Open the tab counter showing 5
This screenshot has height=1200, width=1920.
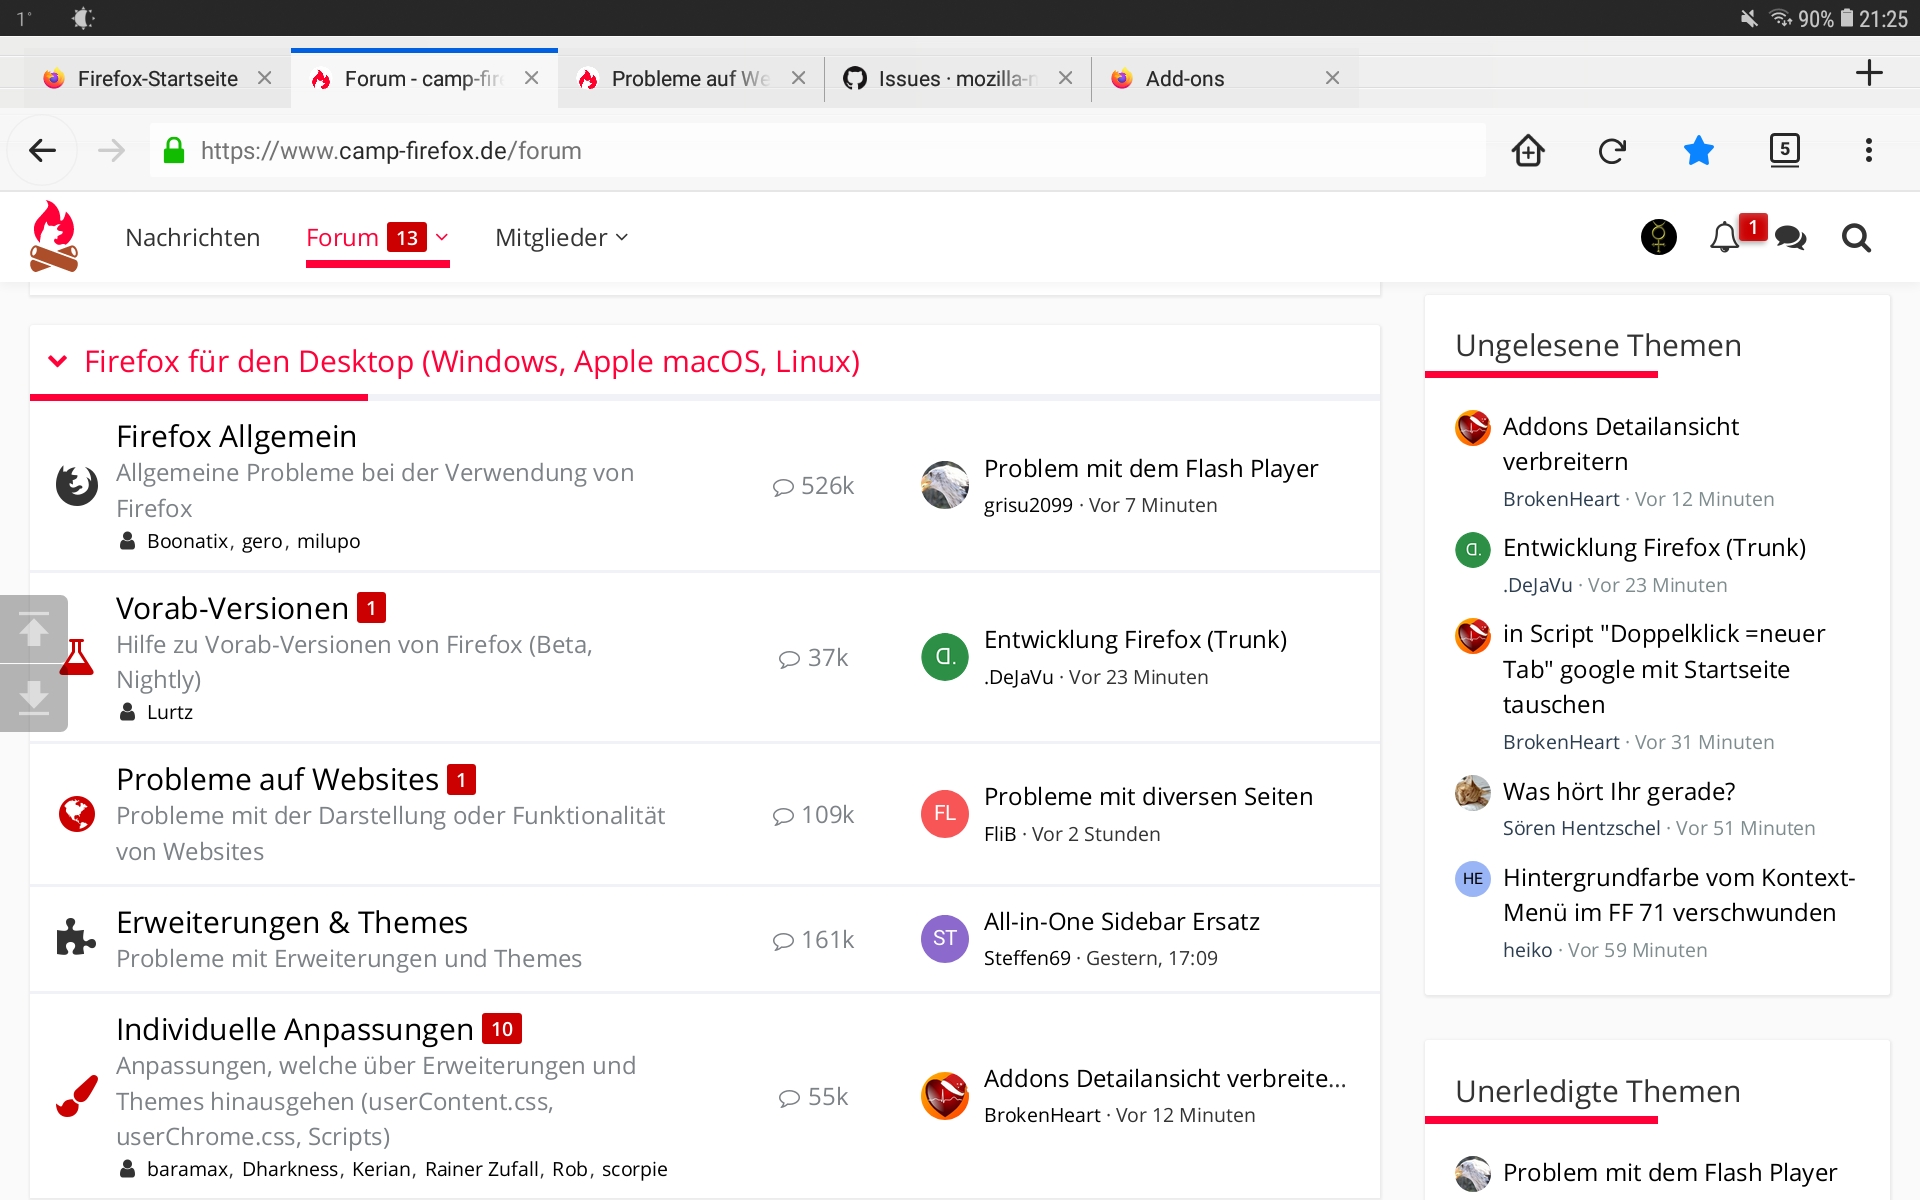click(1784, 151)
